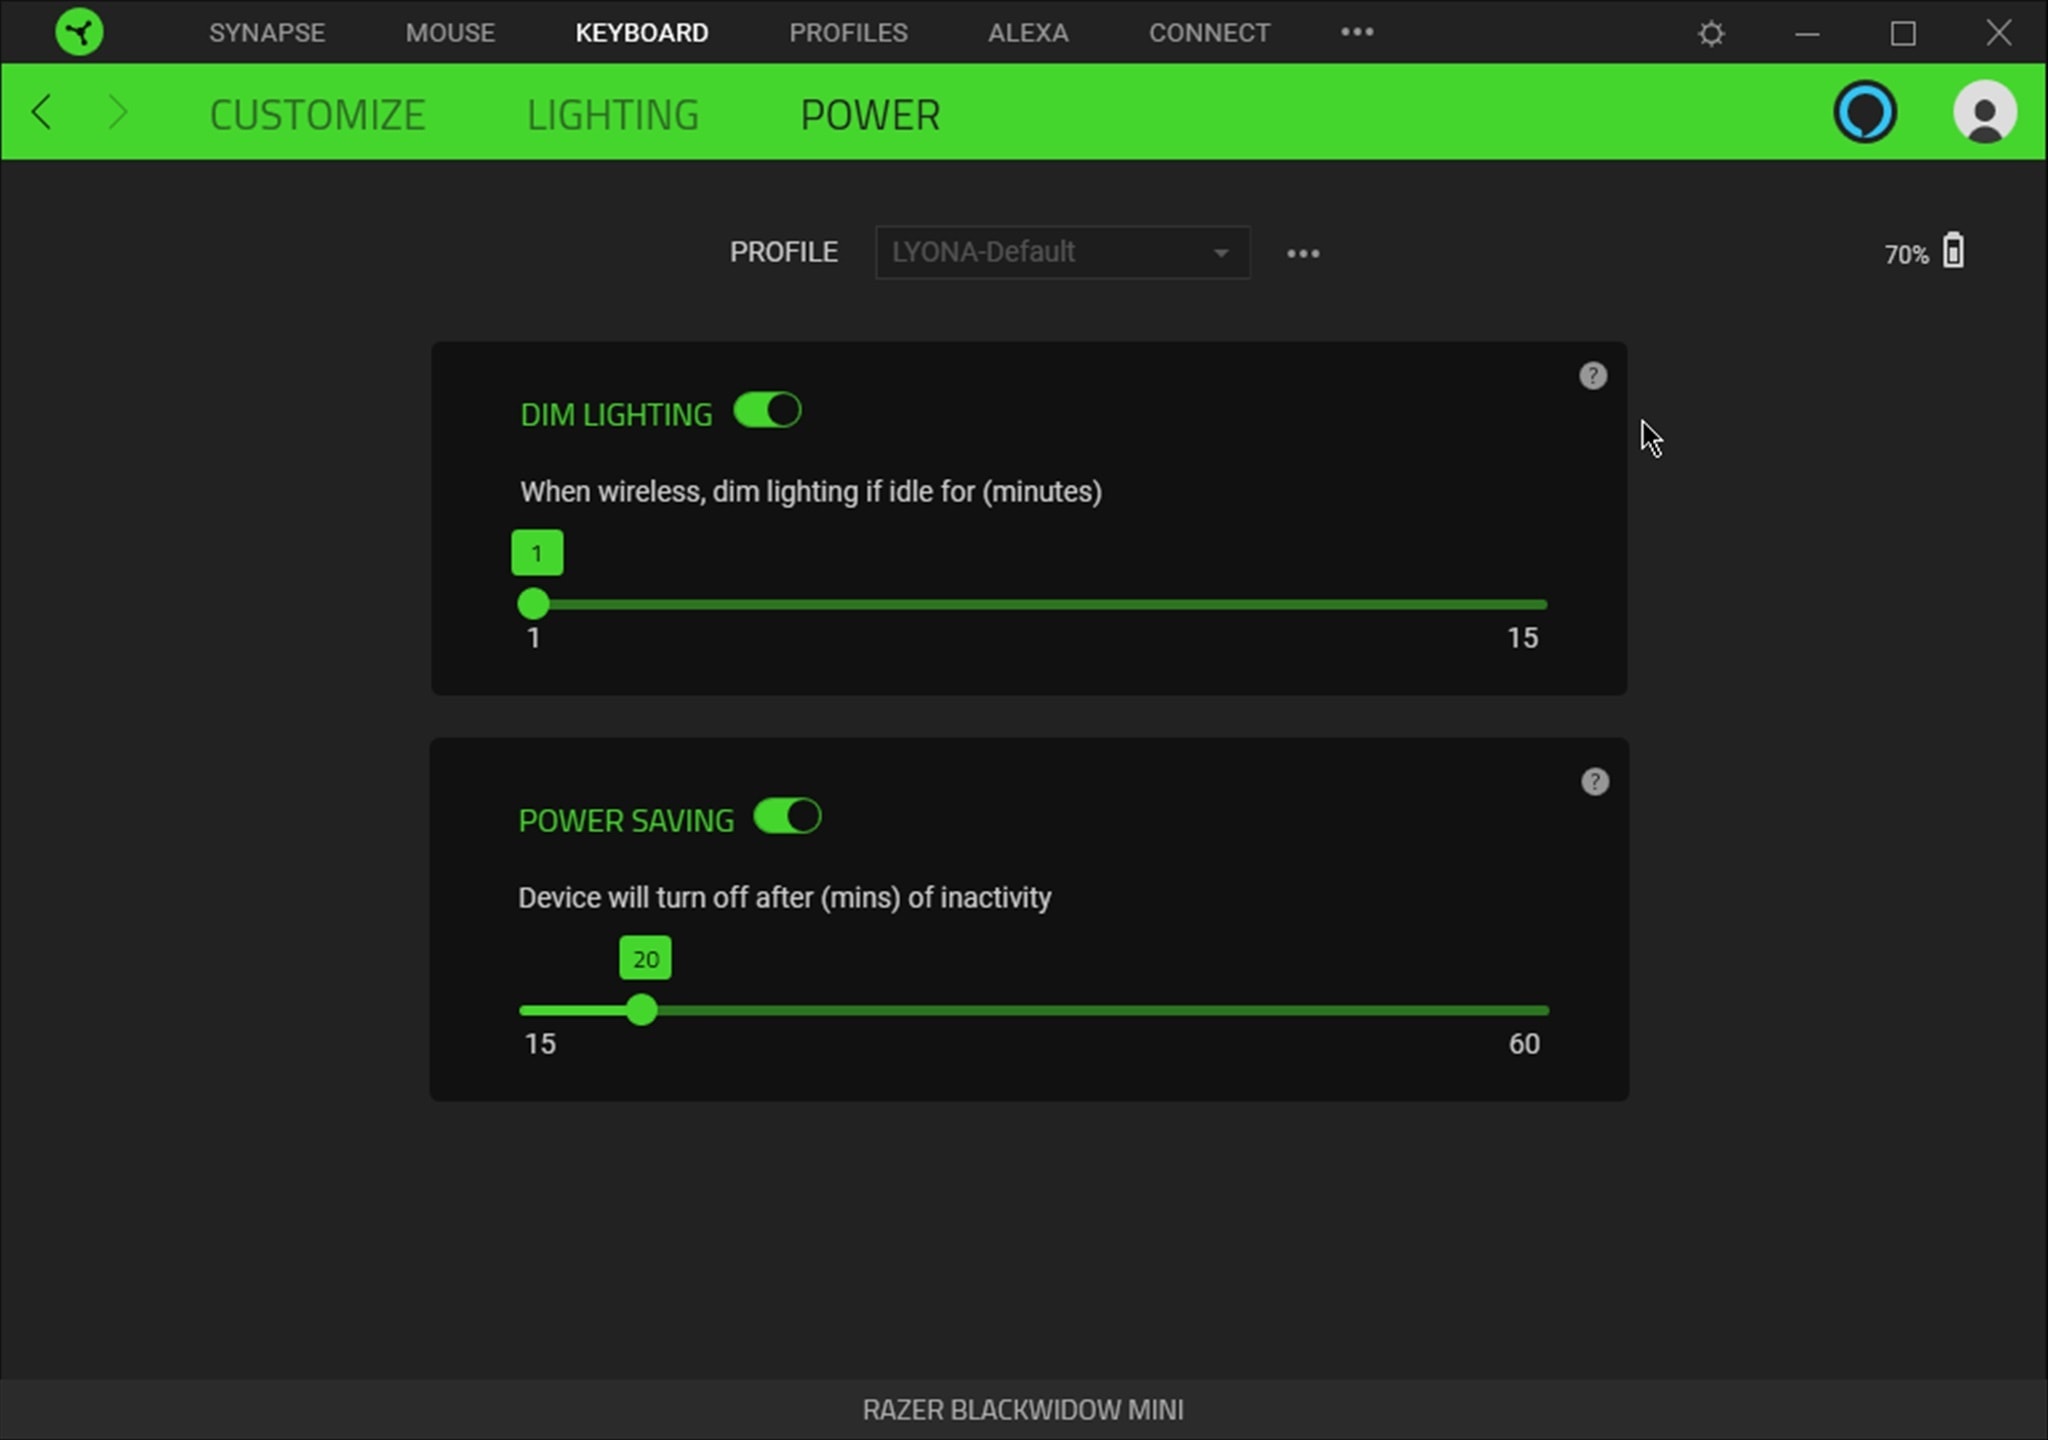Switch to the Synapse tab

click(x=267, y=33)
